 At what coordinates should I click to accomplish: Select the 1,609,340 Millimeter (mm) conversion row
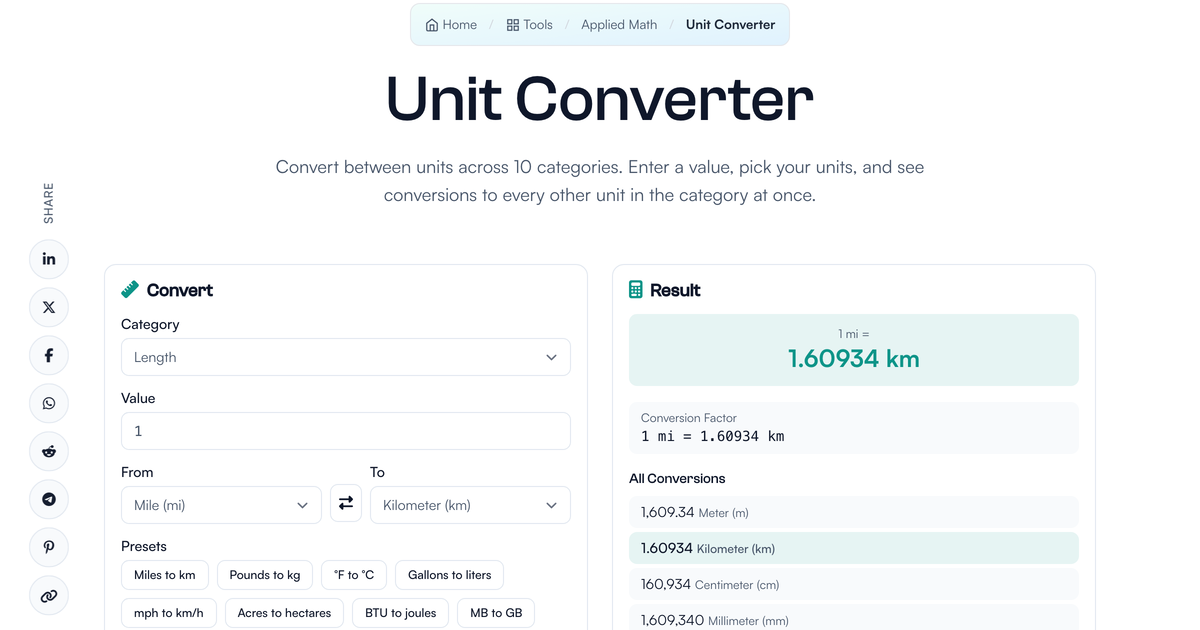point(854,619)
